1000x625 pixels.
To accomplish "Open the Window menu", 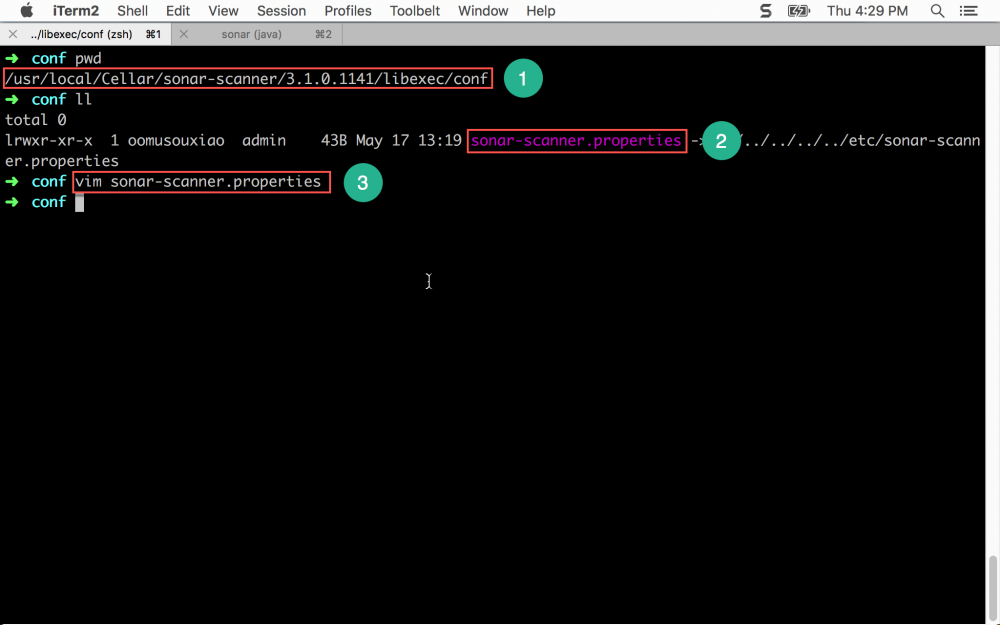I will pyautogui.click(x=483, y=11).
